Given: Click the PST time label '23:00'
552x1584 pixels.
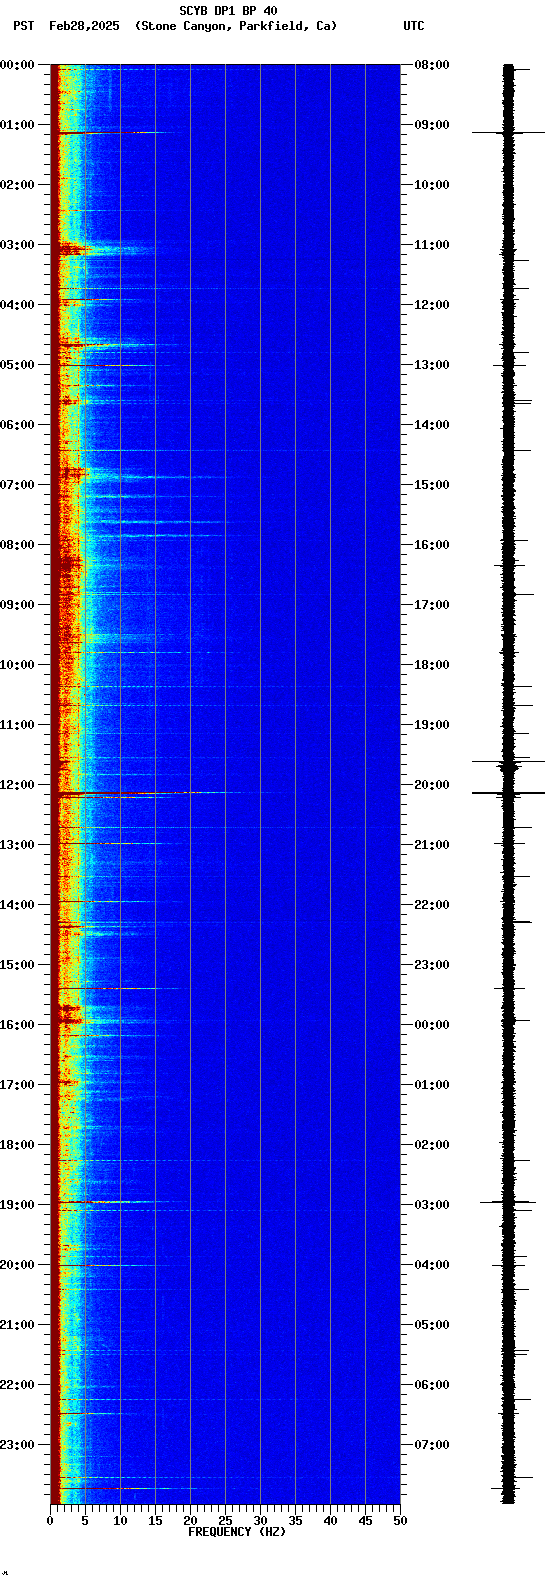Looking at the screenshot, I should [17, 1445].
